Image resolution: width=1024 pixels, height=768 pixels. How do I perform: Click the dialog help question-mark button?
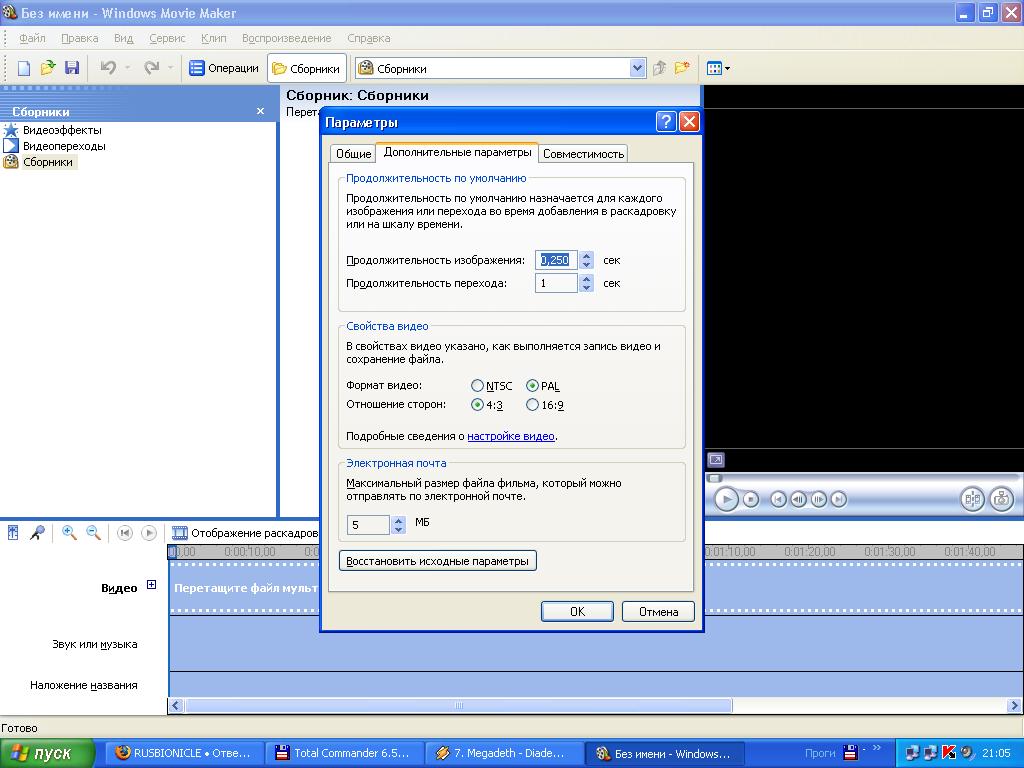665,121
